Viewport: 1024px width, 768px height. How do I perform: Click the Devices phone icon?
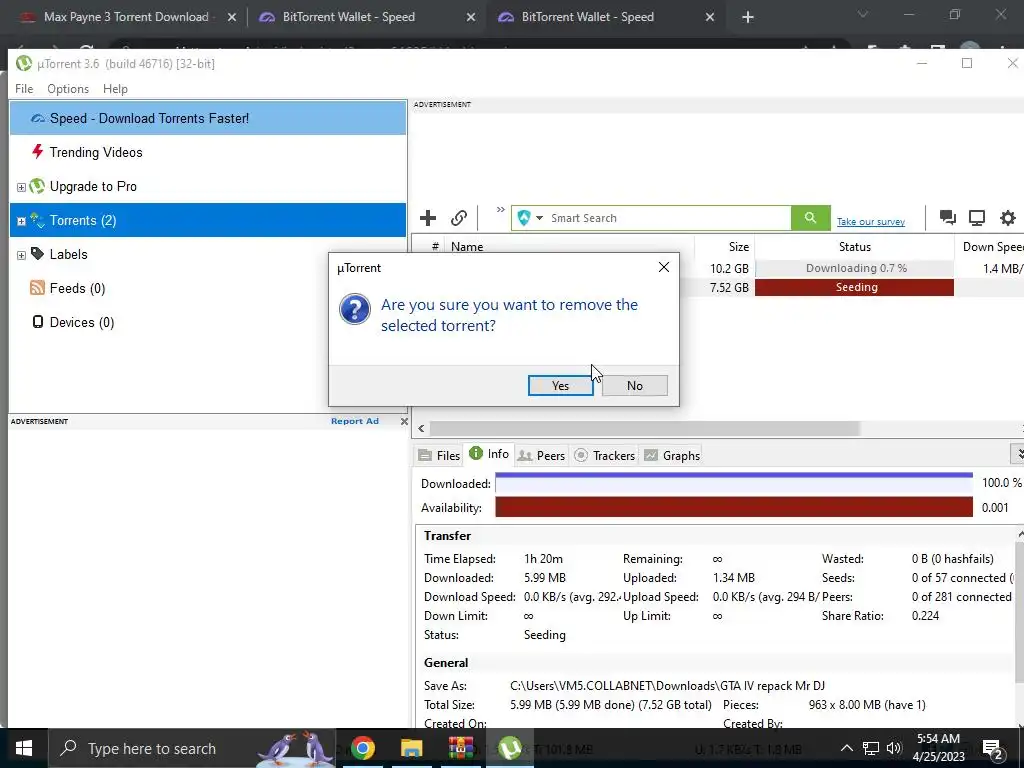click(x=38, y=321)
